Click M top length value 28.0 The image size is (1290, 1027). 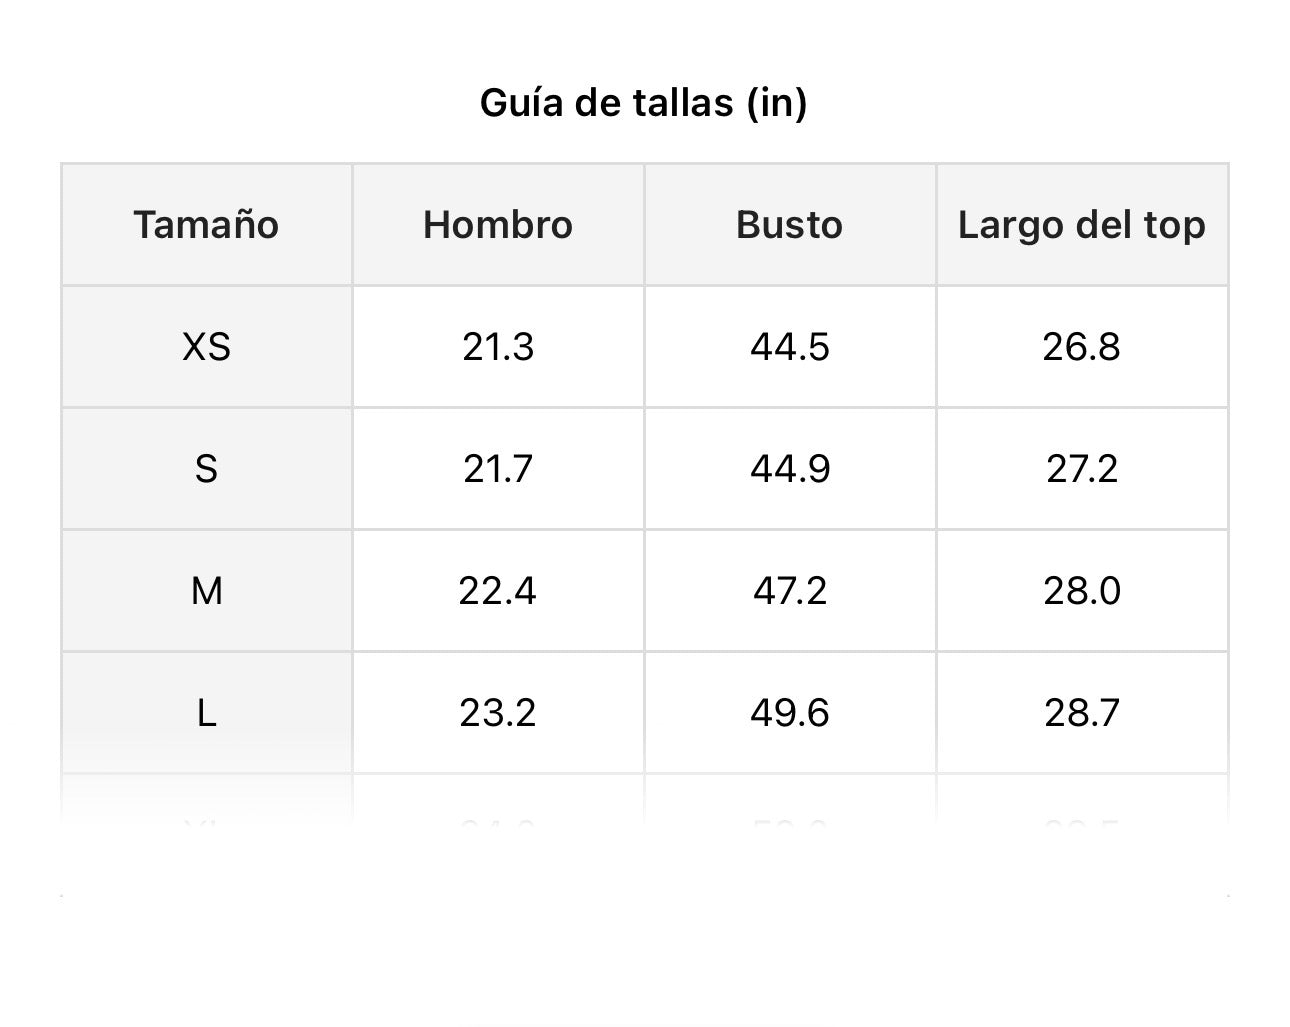[x=1081, y=591]
